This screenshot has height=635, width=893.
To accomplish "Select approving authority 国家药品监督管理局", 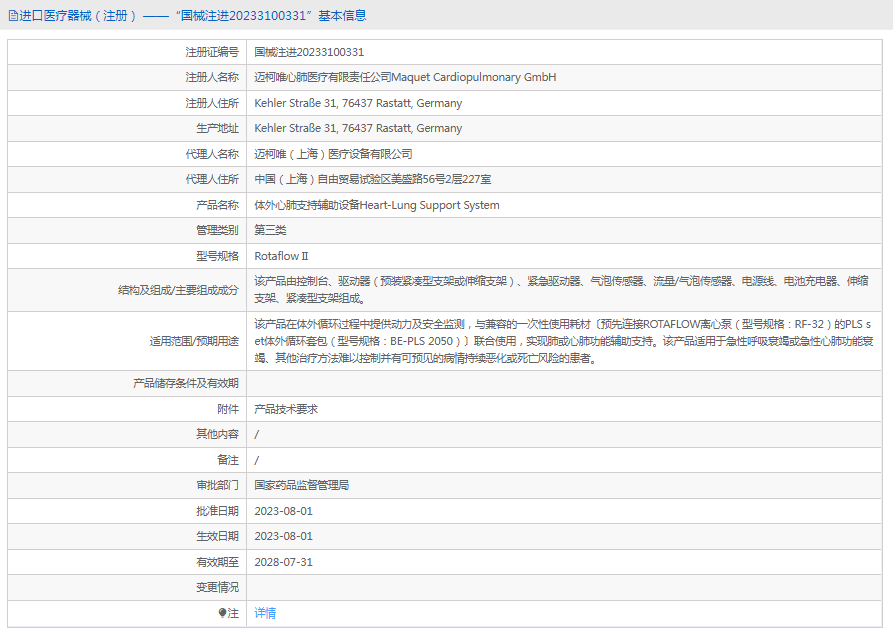I will pyautogui.click(x=302, y=485).
